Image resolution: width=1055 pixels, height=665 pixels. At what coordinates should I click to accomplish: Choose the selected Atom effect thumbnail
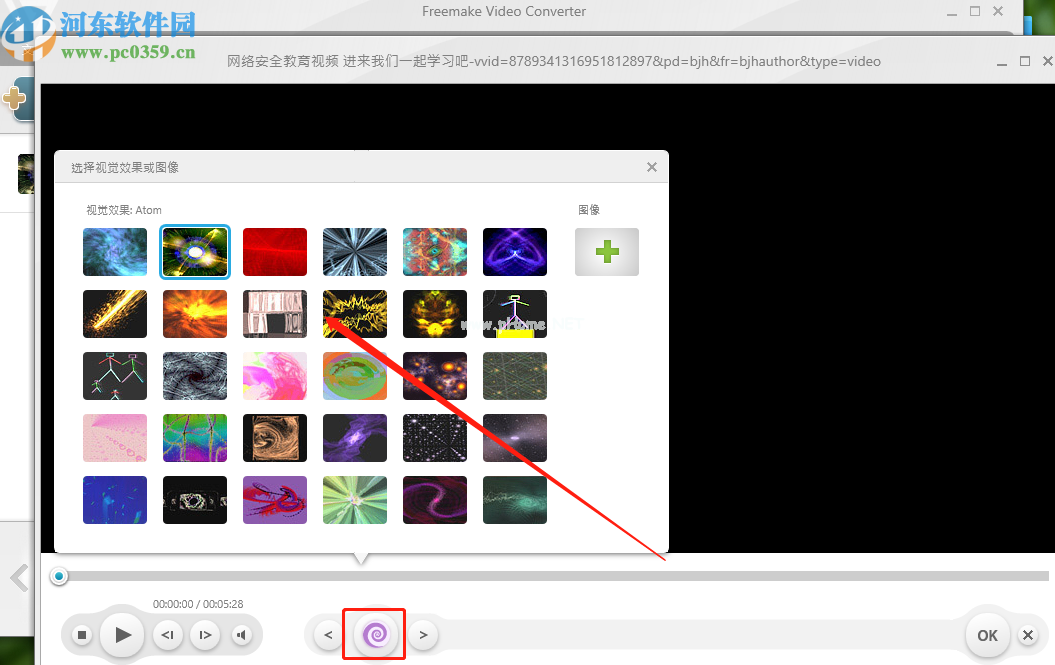pos(195,252)
